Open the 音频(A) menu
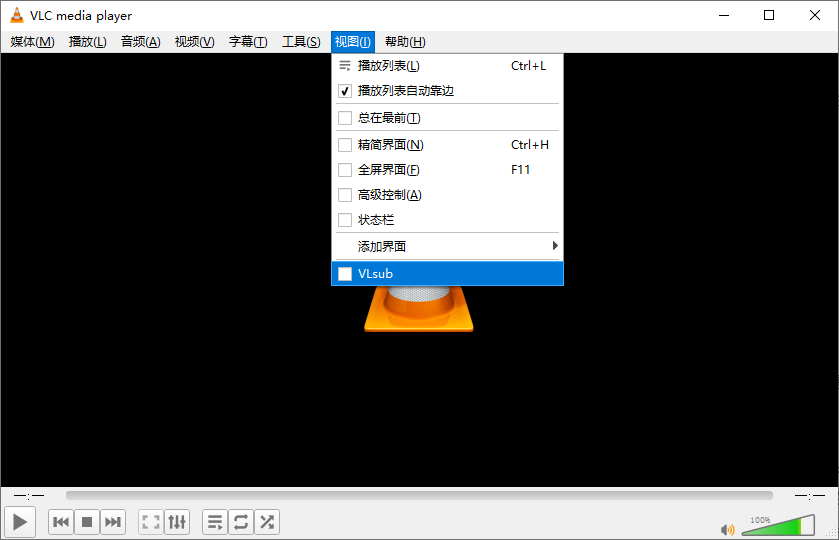This screenshot has height=540, width=839. pos(141,42)
